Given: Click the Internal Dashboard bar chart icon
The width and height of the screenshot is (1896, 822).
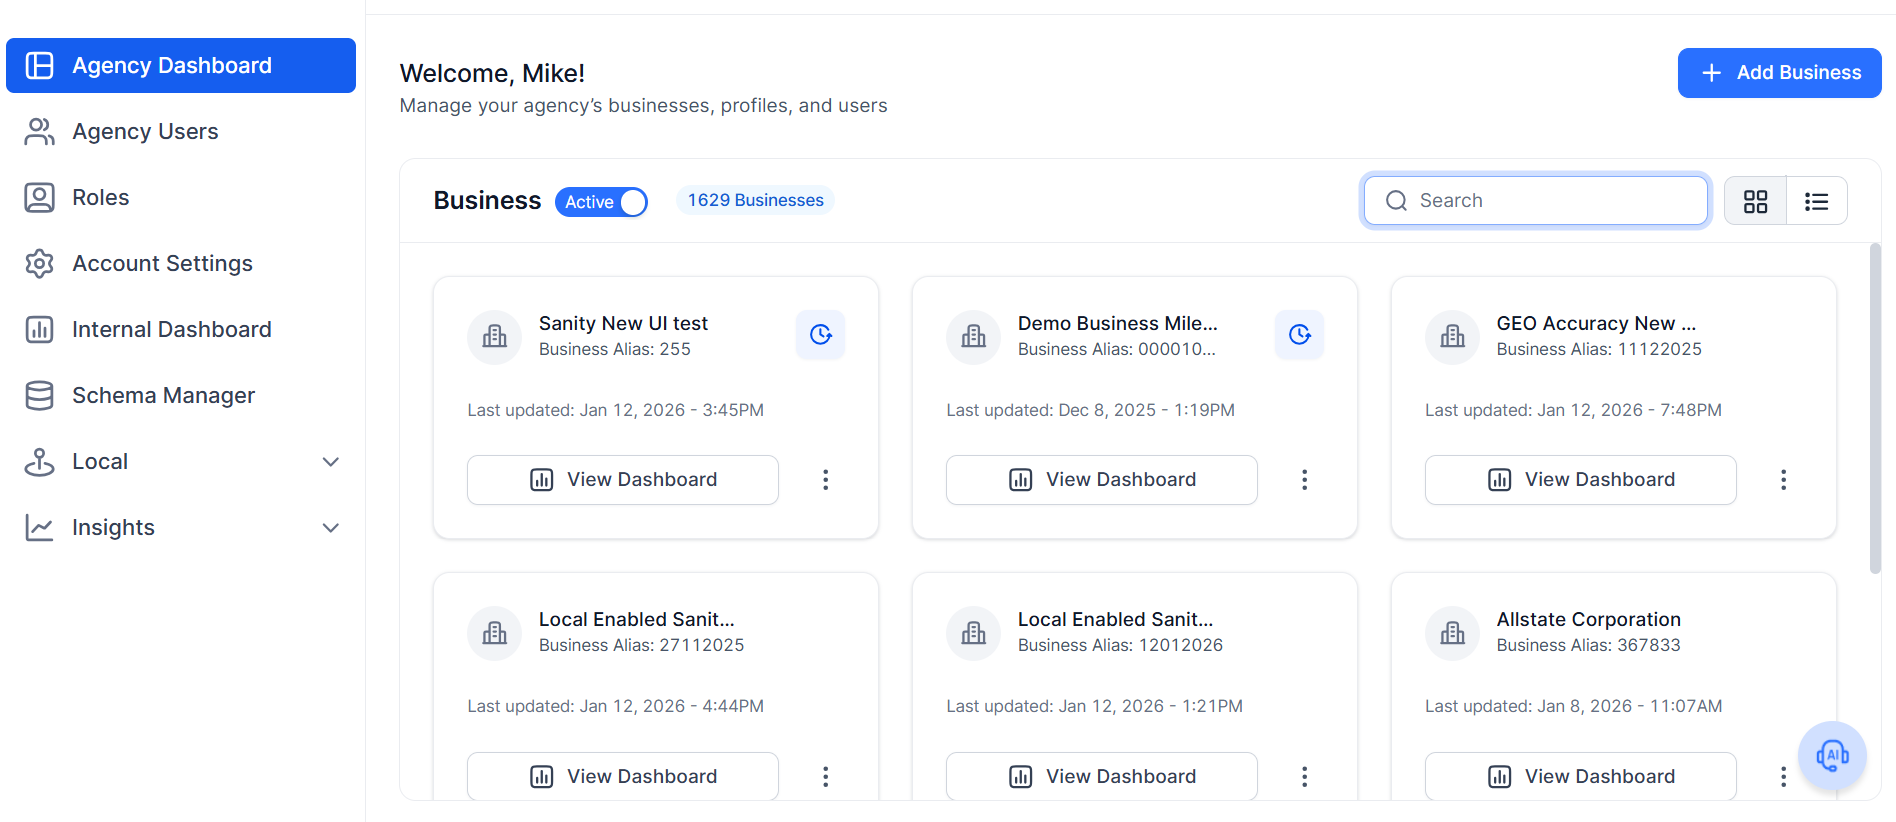Looking at the screenshot, I should tap(39, 329).
